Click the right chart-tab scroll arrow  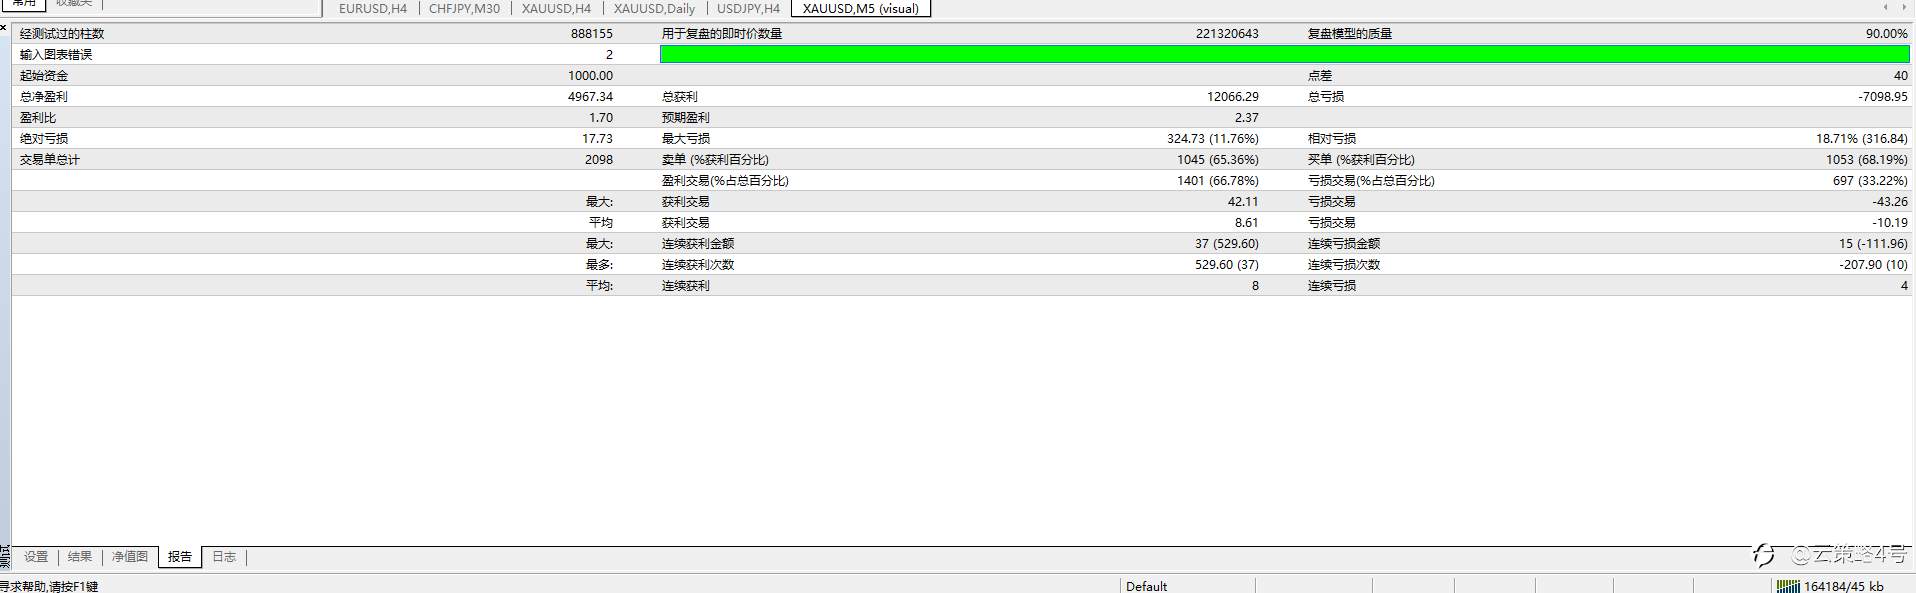click(x=1903, y=8)
